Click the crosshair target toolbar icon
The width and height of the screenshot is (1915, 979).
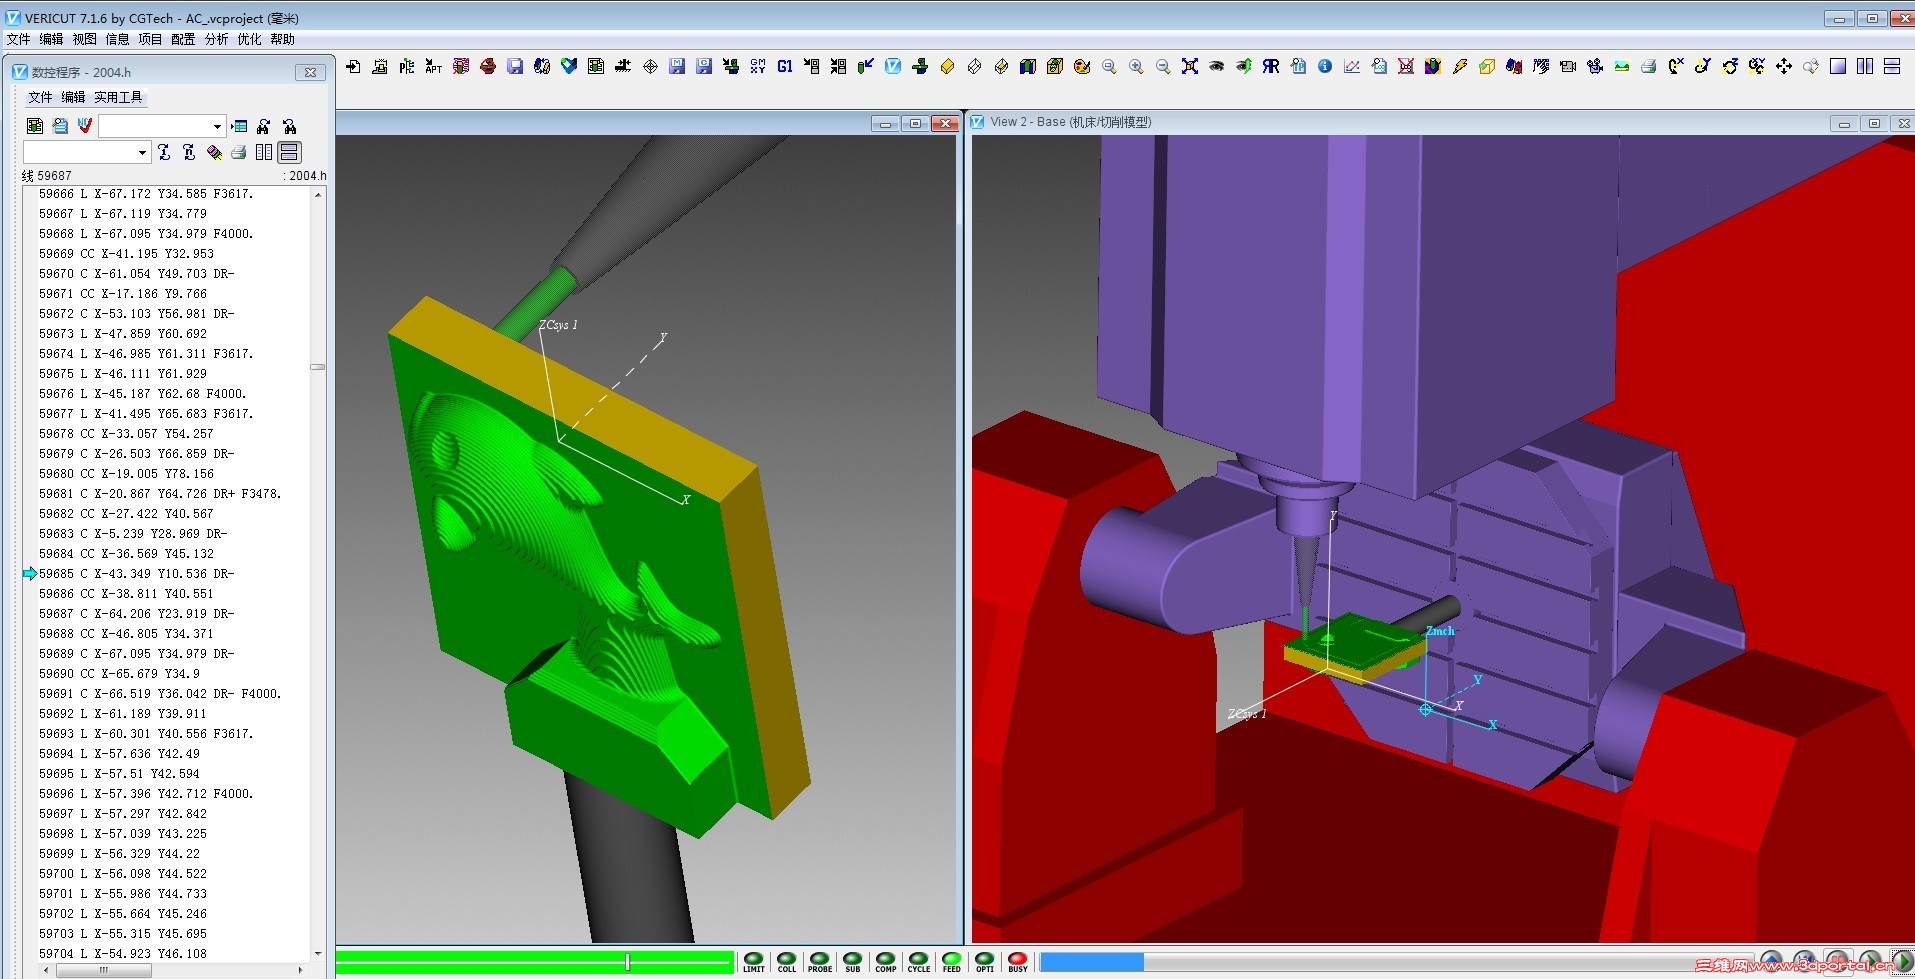(x=650, y=66)
